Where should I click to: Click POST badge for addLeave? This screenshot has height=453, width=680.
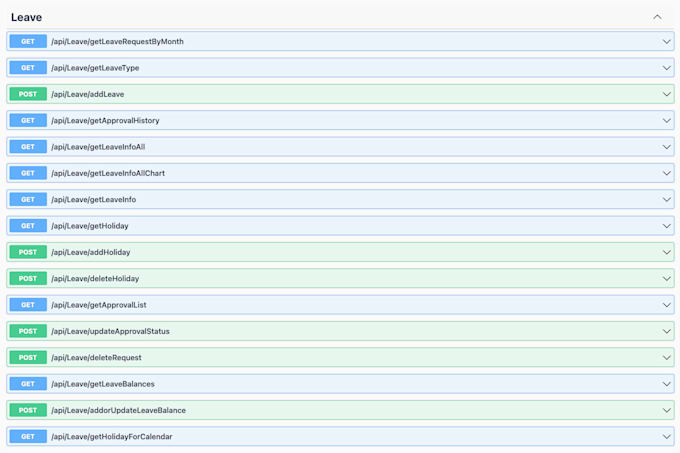[28, 94]
